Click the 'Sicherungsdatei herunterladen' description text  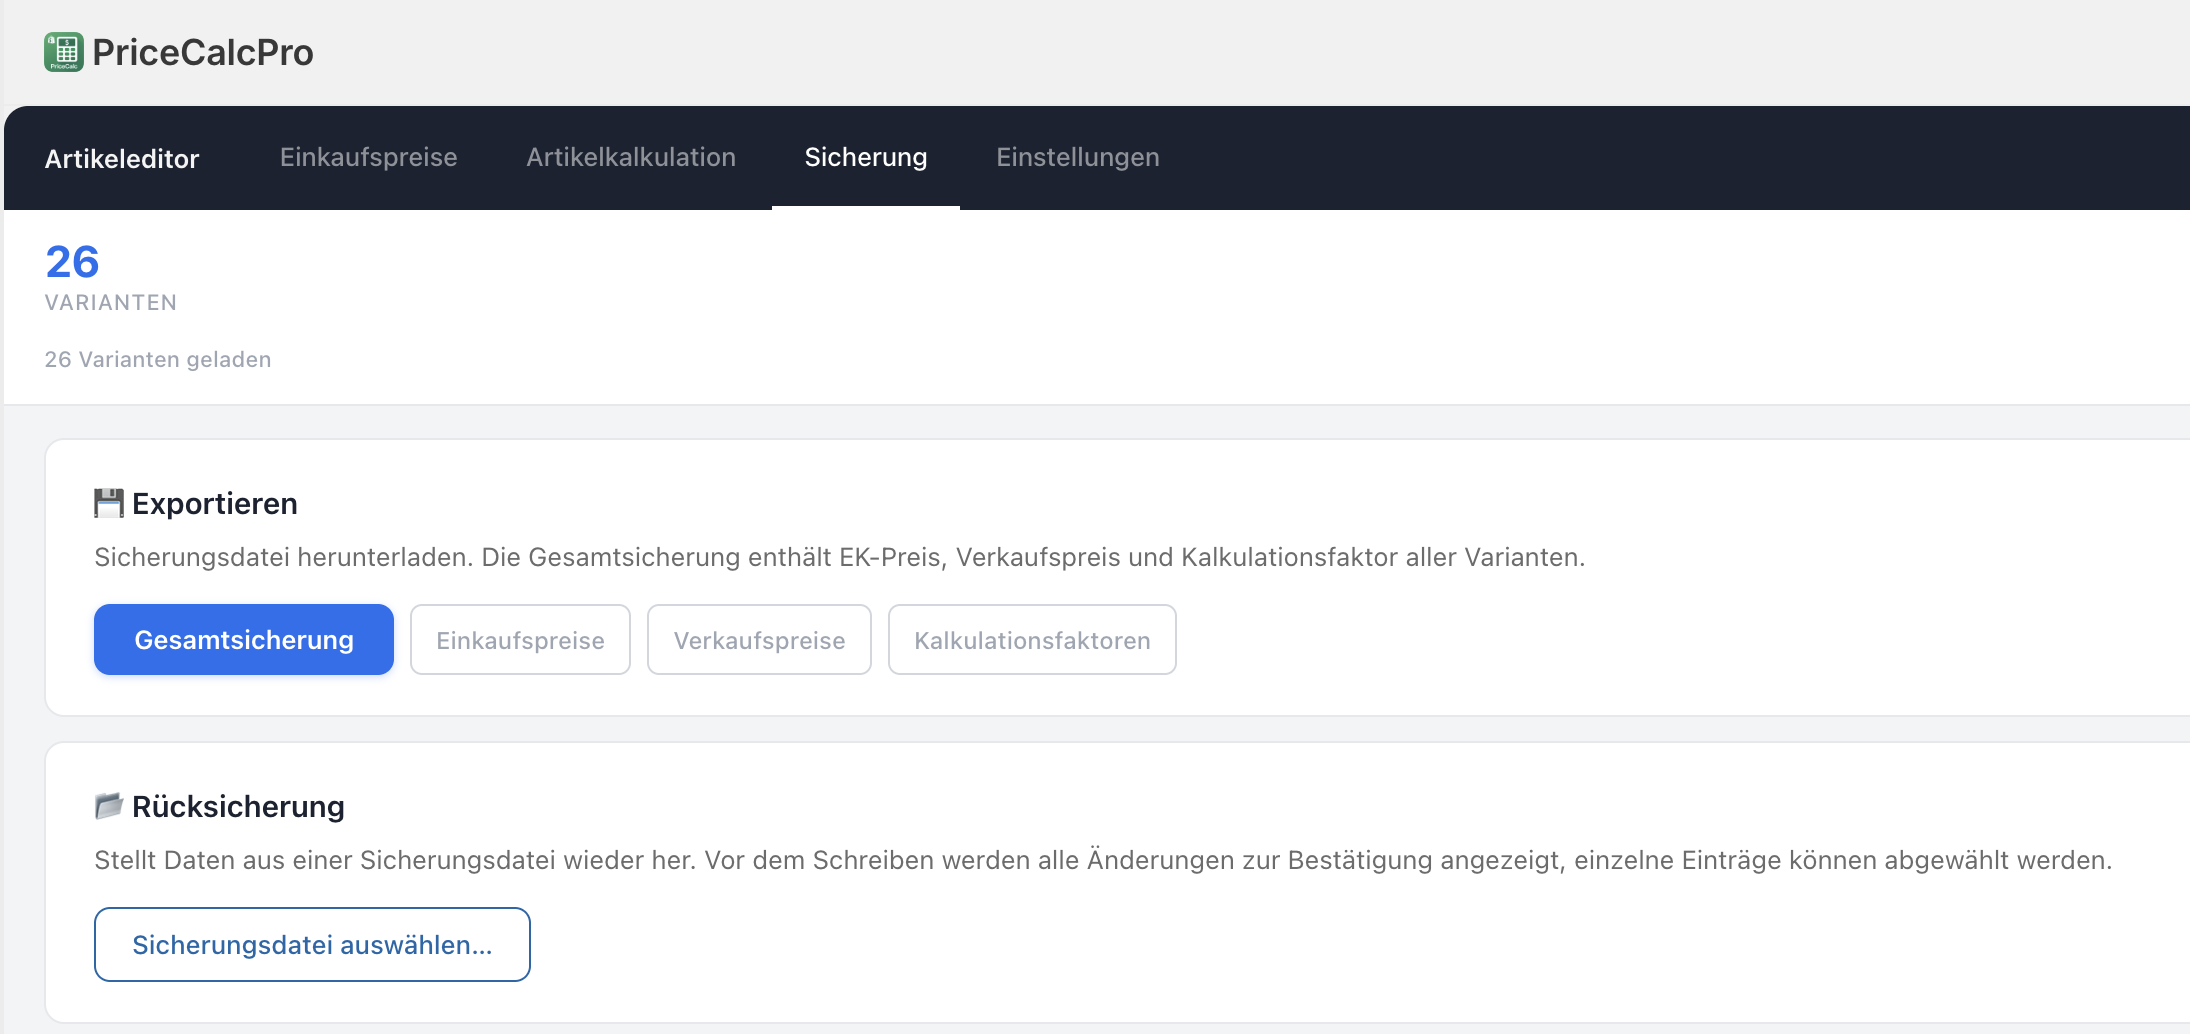[x=840, y=557]
